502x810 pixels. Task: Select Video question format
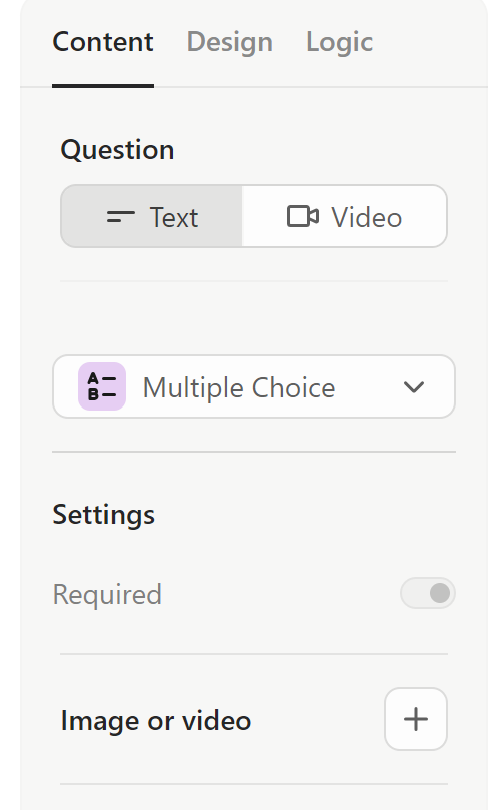(x=344, y=216)
